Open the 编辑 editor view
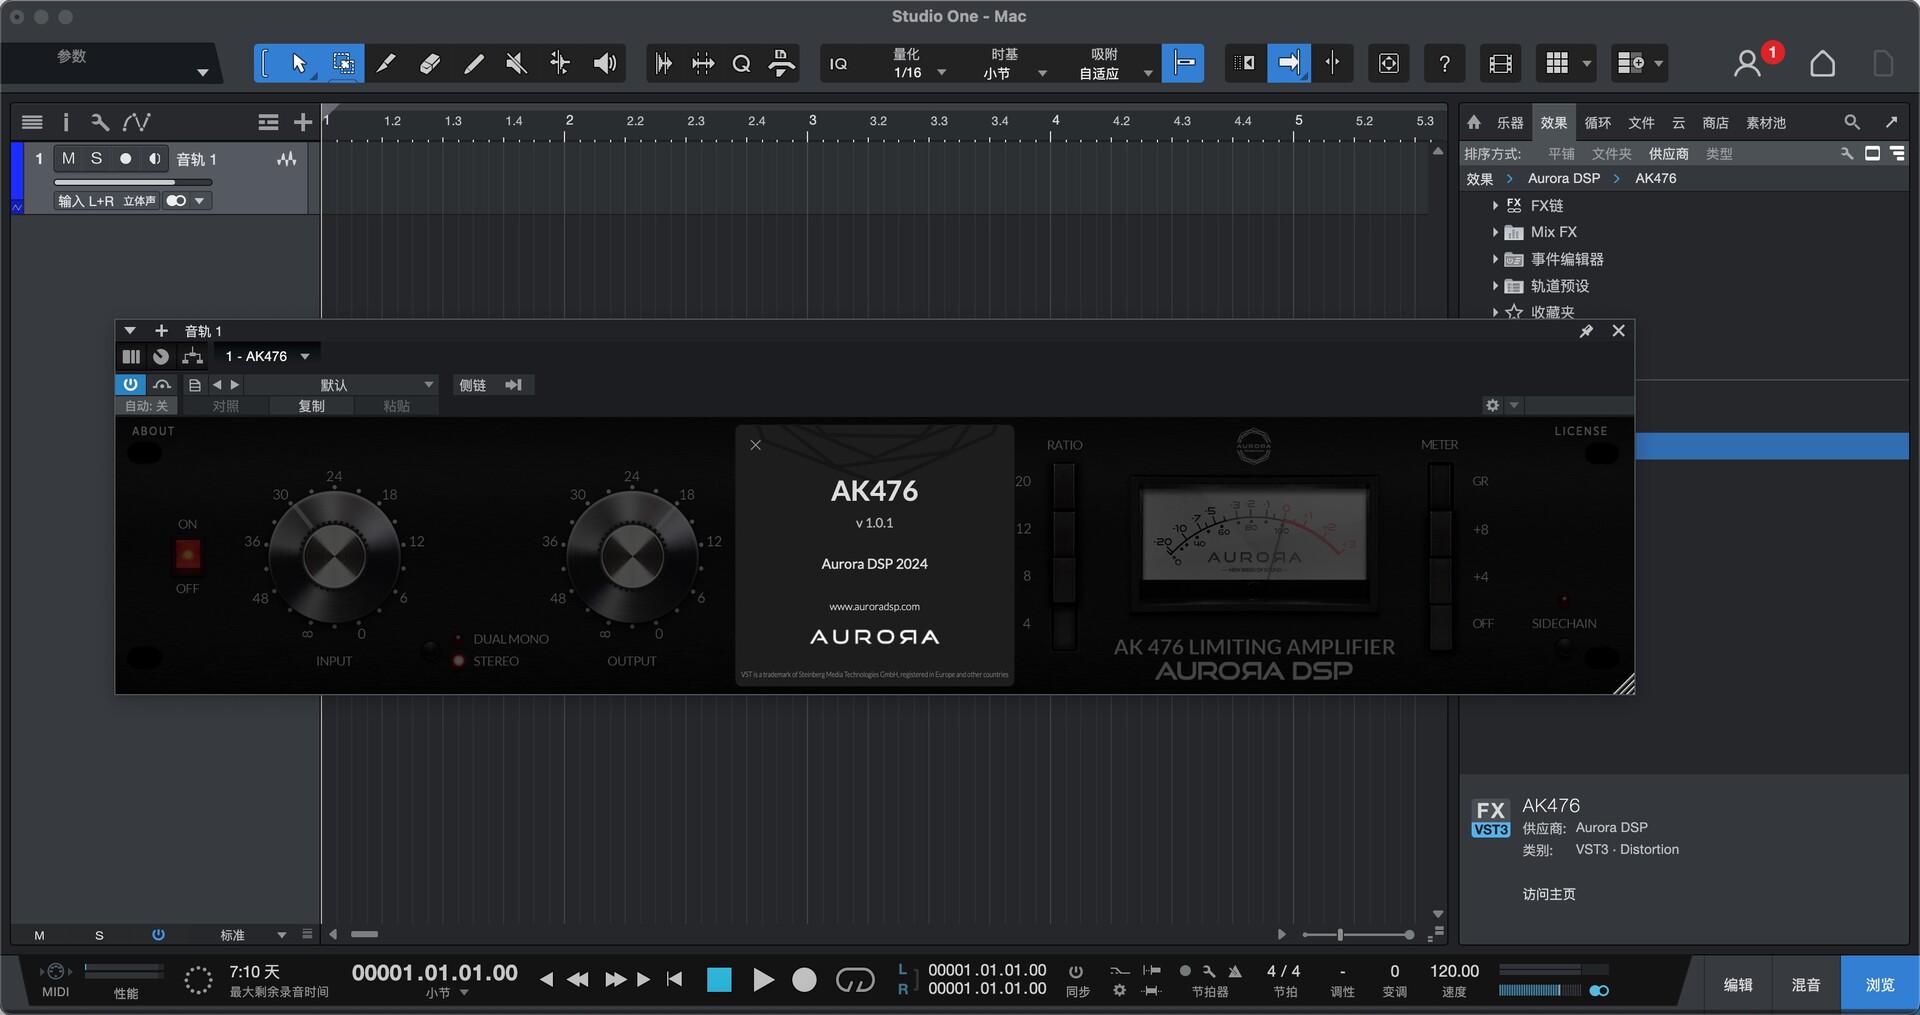The width and height of the screenshot is (1920, 1015). coord(1738,985)
